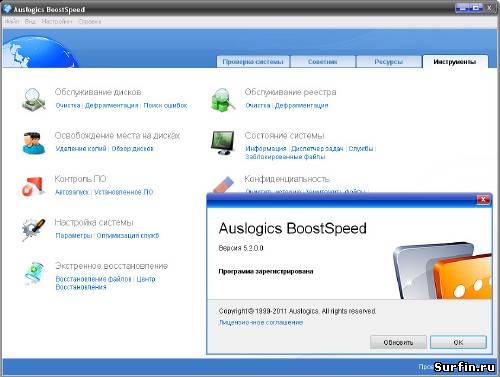Open Дефрагментация under Обслуживание реестра
This screenshot has width=500, height=377.
[x=301, y=105]
